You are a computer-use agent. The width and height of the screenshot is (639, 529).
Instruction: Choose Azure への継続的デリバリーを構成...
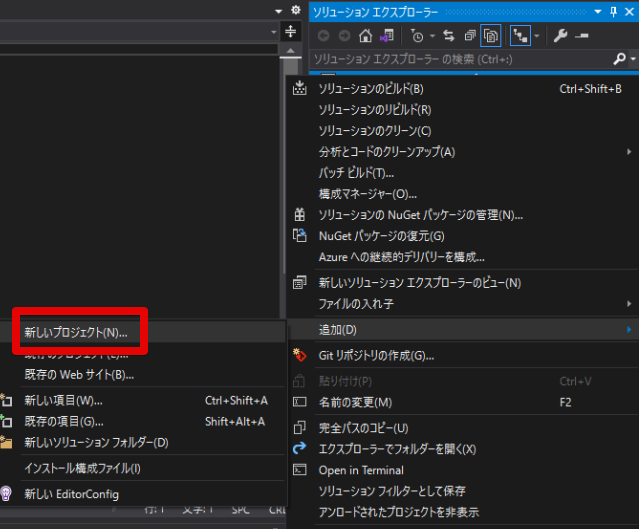coord(462,257)
